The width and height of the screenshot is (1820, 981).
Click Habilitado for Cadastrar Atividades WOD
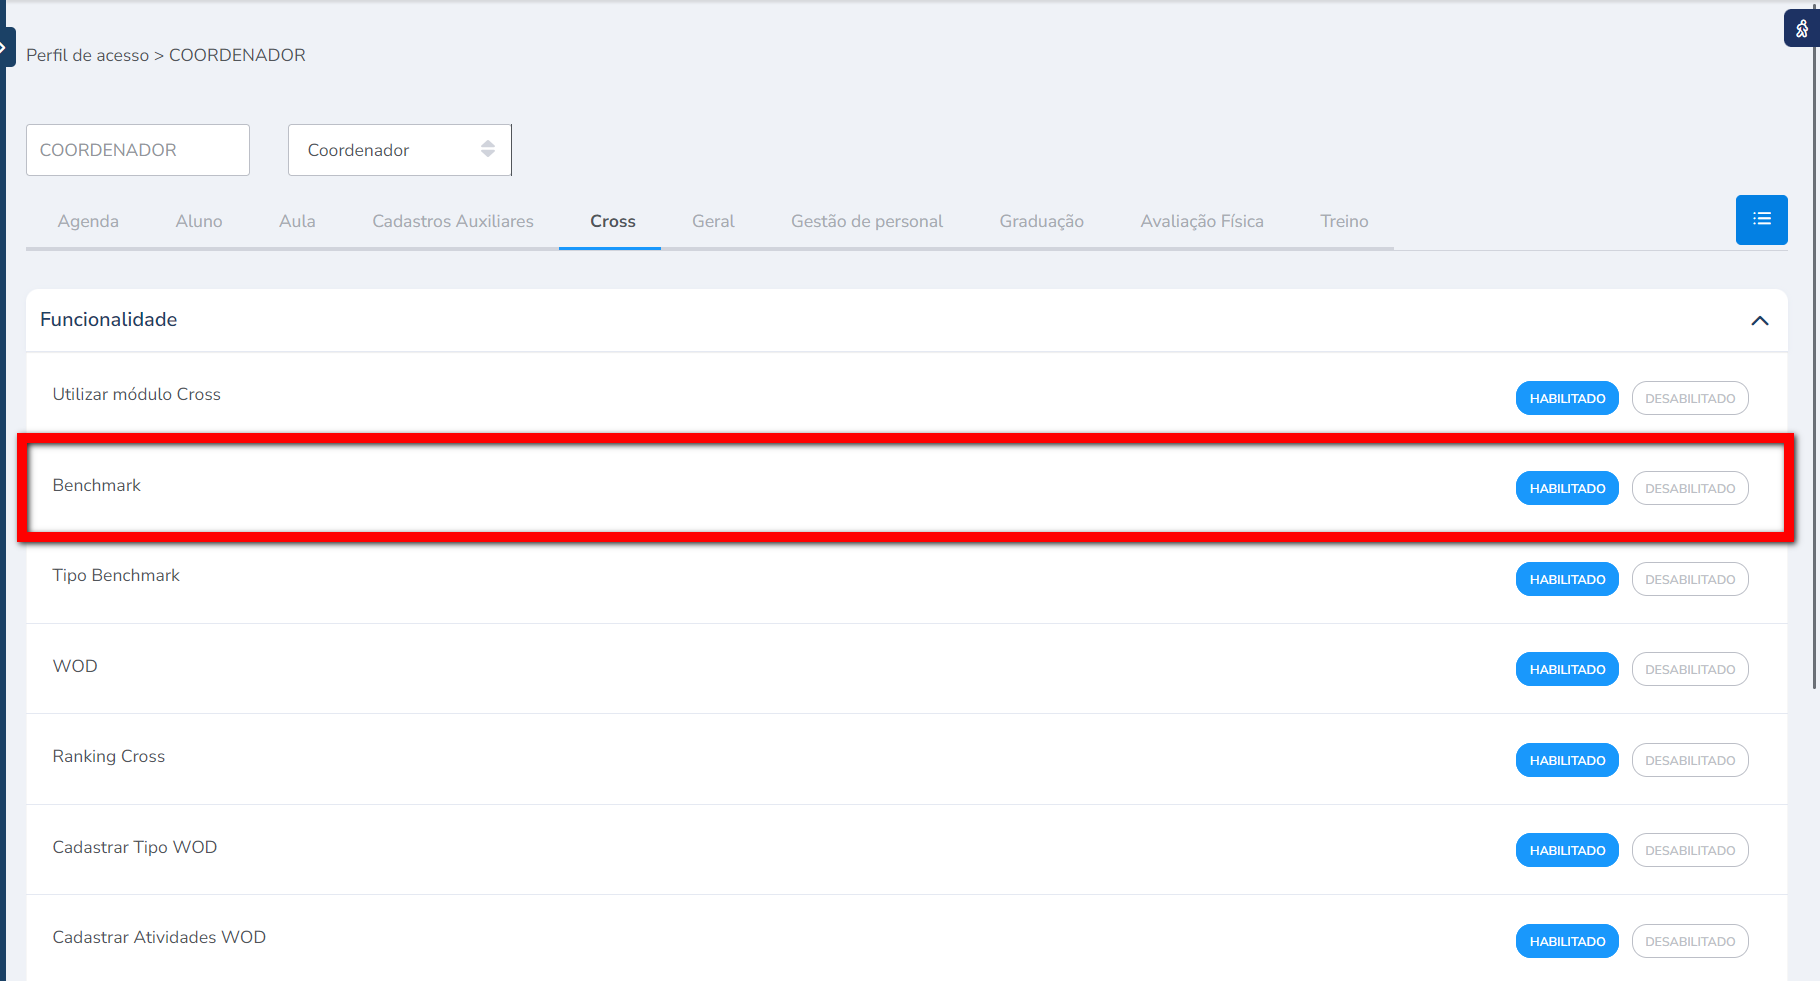[x=1566, y=941]
